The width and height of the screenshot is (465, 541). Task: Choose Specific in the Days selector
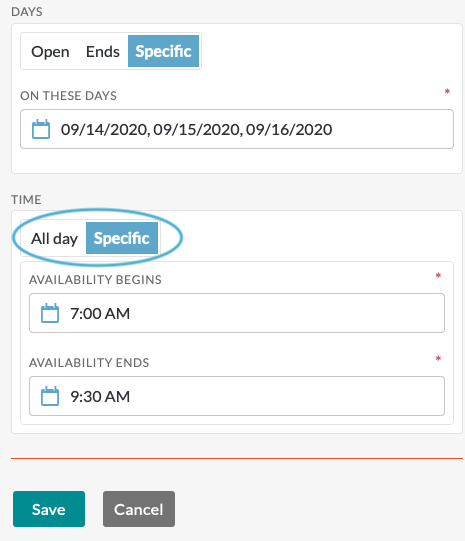coord(164,51)
